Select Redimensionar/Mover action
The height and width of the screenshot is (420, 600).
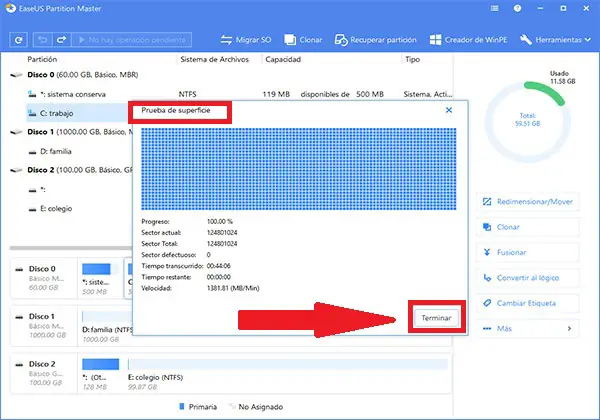pyautogui.click(x=528, y=202)
